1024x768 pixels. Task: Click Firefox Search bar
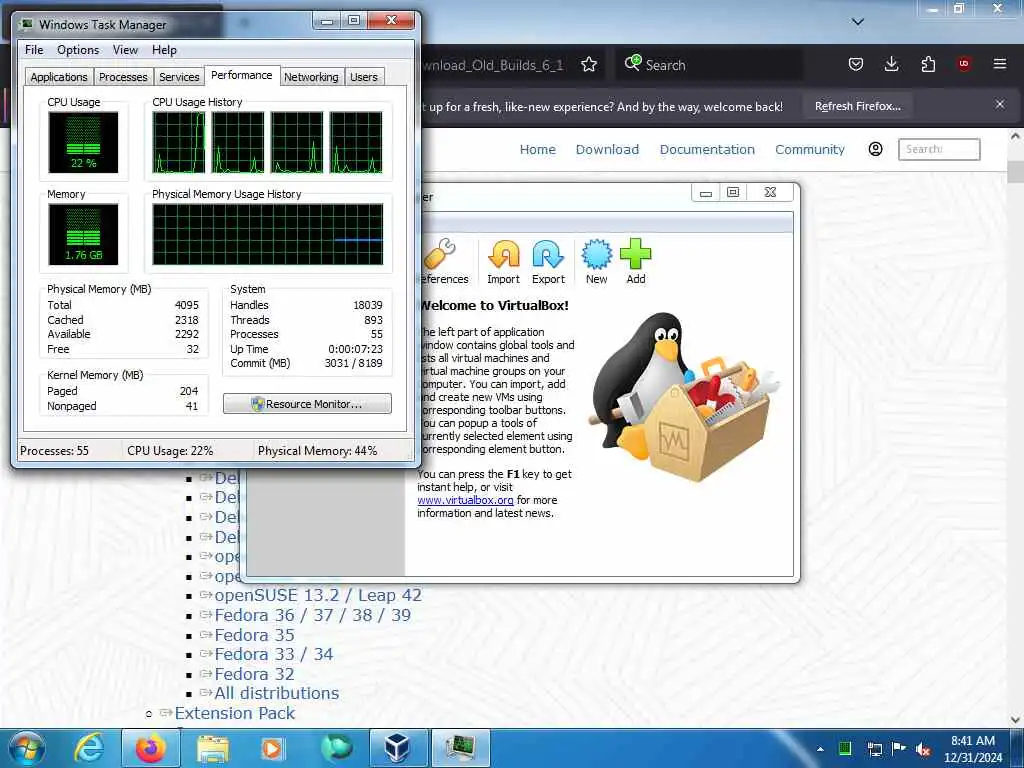coord(709,65)
